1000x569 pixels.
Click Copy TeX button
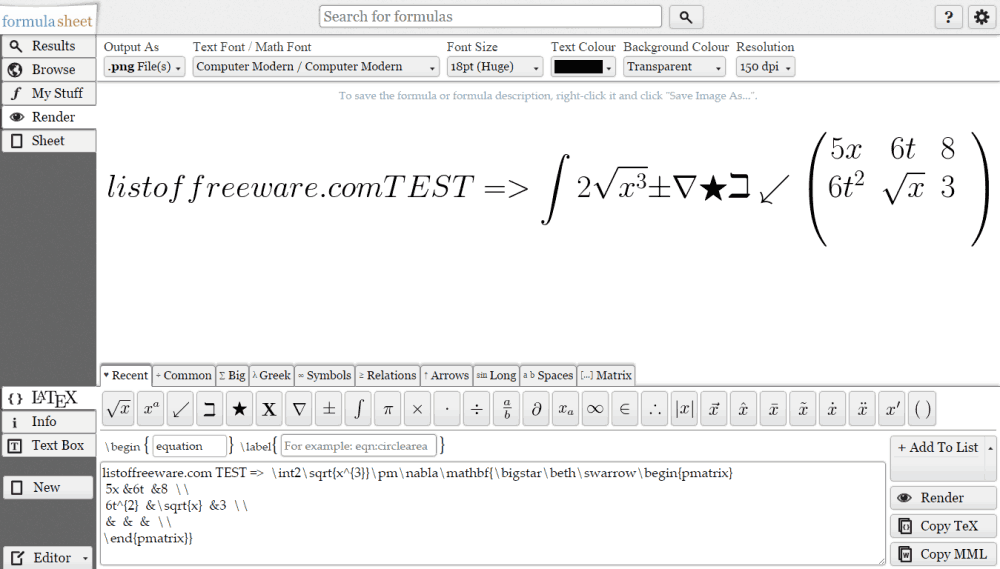[x=943, y=526]
